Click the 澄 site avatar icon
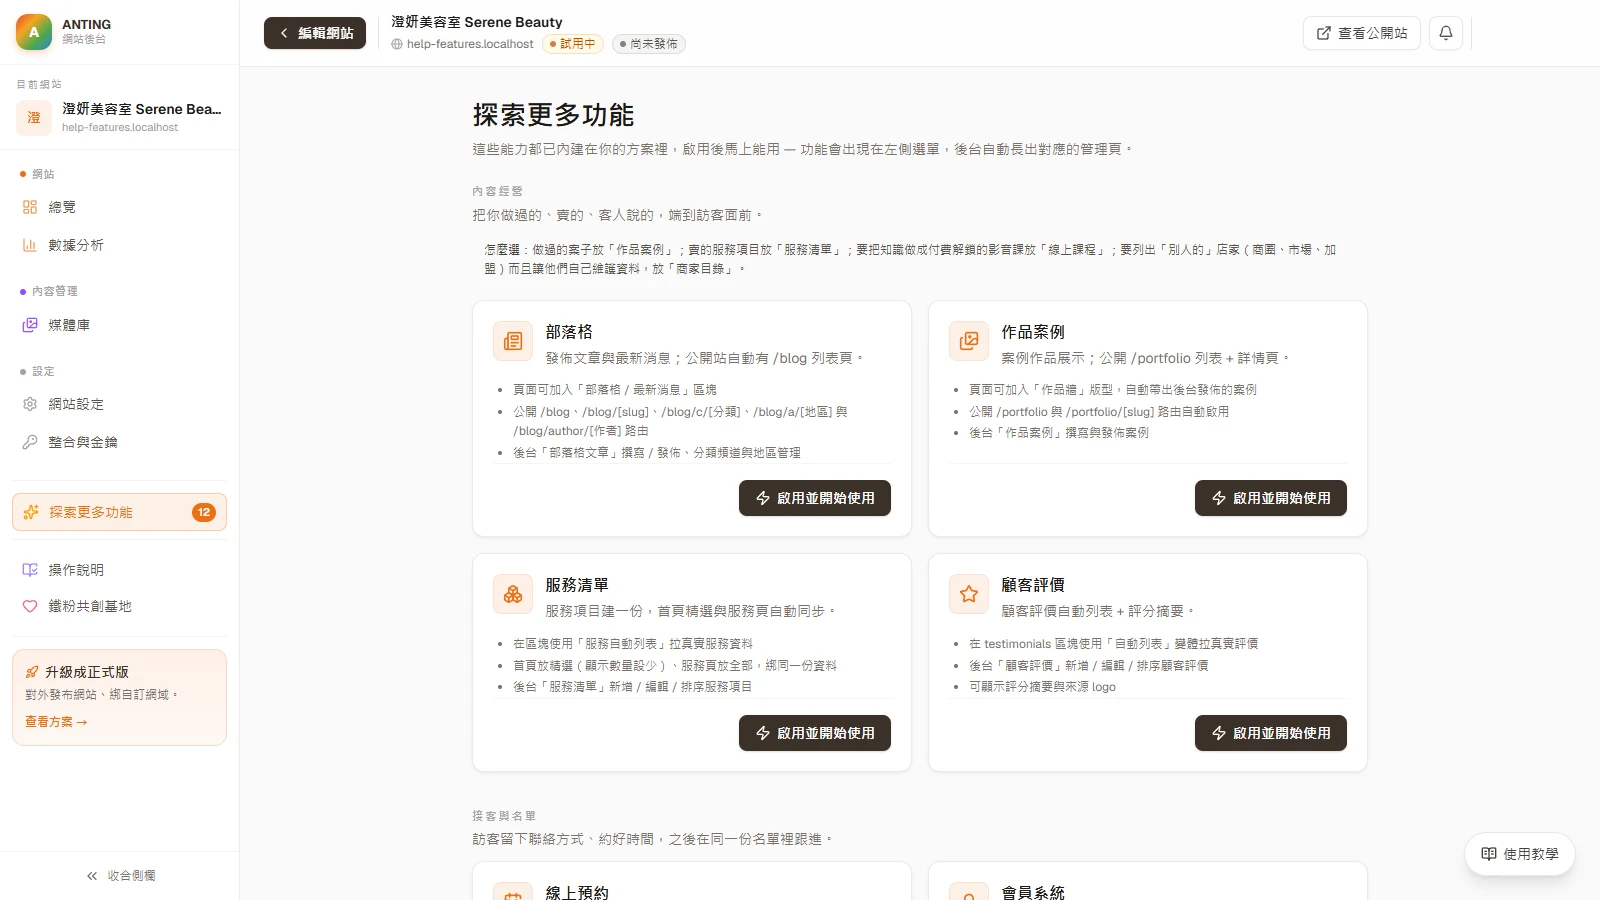Image resolution: width=1600 pixels, height=900 pixels. click(x=34, y=117)
